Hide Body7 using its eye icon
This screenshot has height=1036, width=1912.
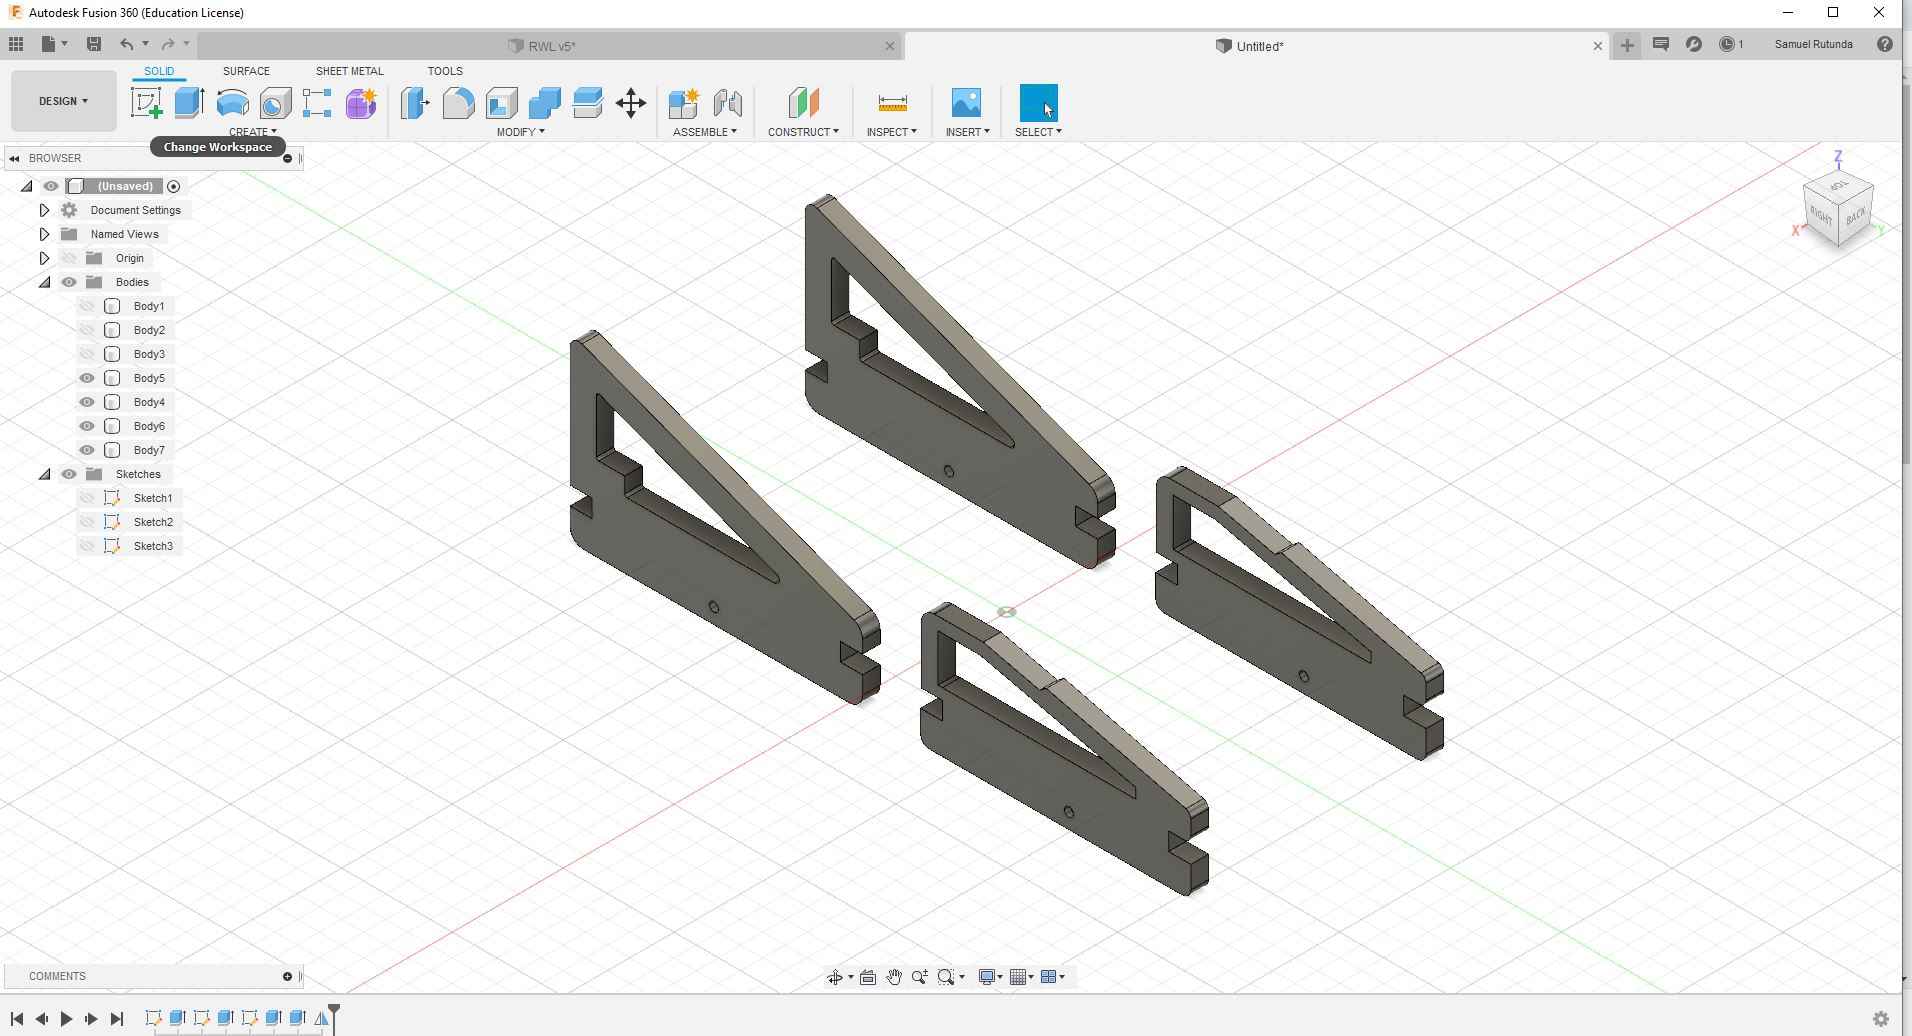click(87, 450)
